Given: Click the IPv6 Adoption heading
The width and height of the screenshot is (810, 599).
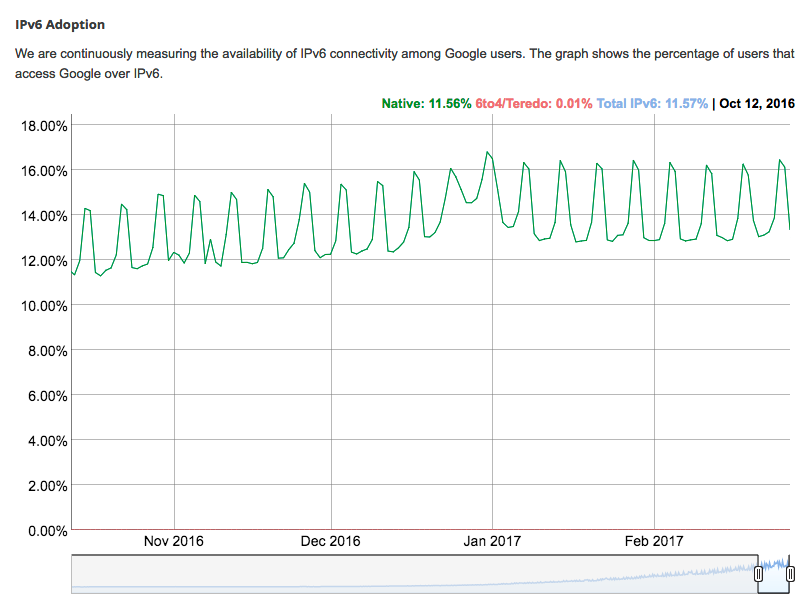Looking at the screenshot, I should pyautogui.click(x=60, y=24).
